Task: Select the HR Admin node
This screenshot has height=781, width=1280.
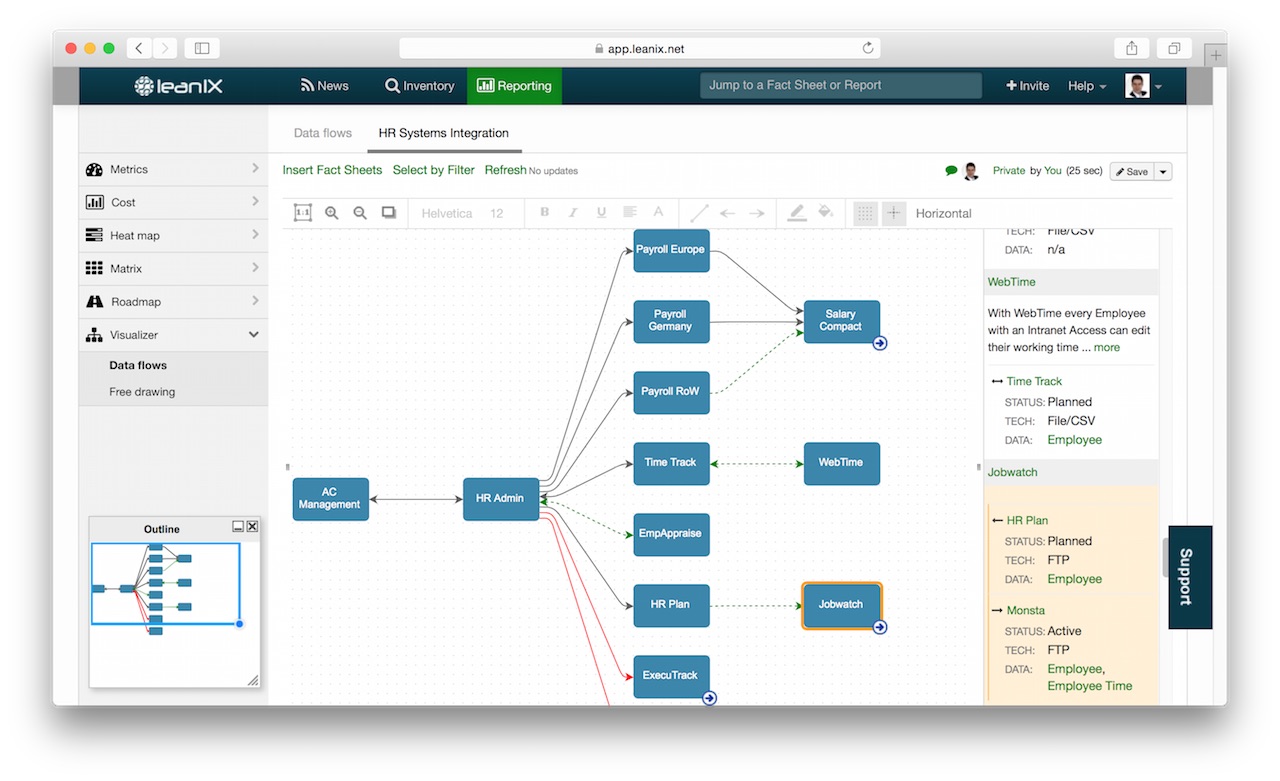Action: [x=501, y=498]
